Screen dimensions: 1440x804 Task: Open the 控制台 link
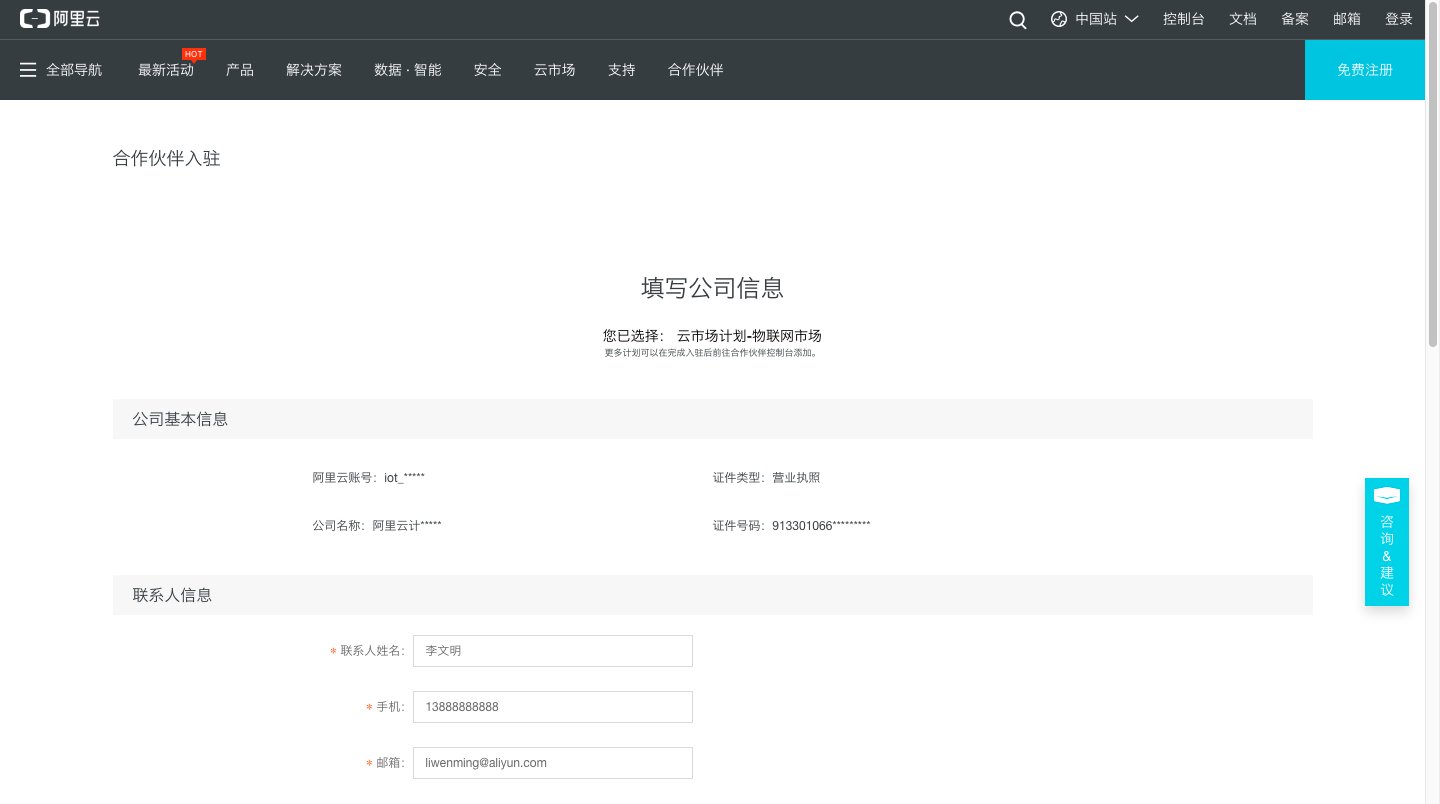coord(1183,19)
